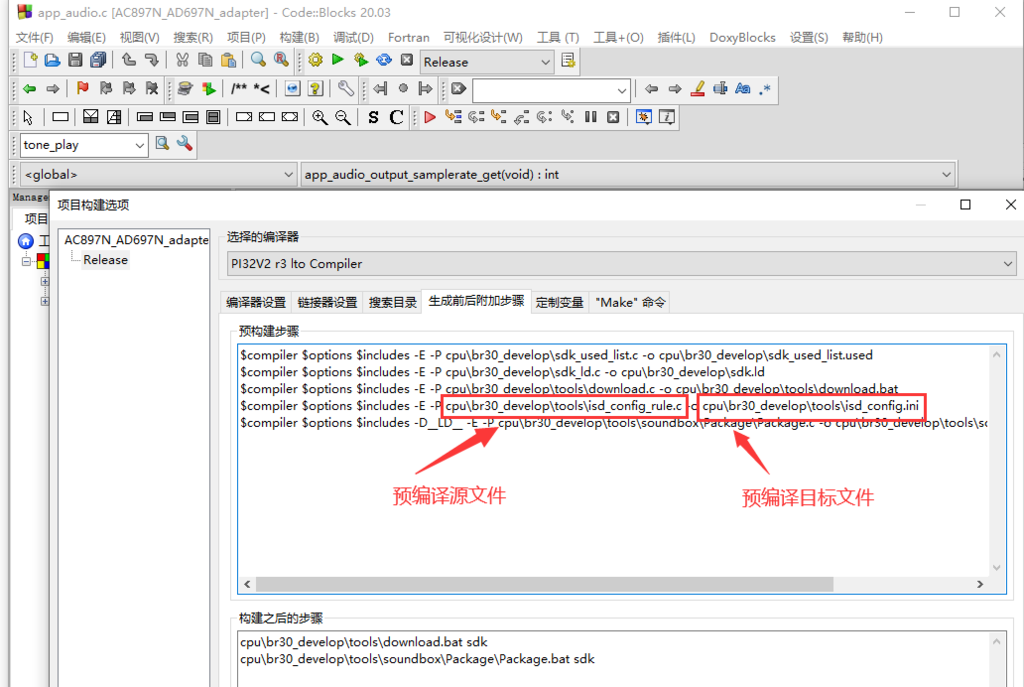Screen dimensions: 1024x687
Task: Click the S toolbar icon
Action: click(x=373, y=117)
